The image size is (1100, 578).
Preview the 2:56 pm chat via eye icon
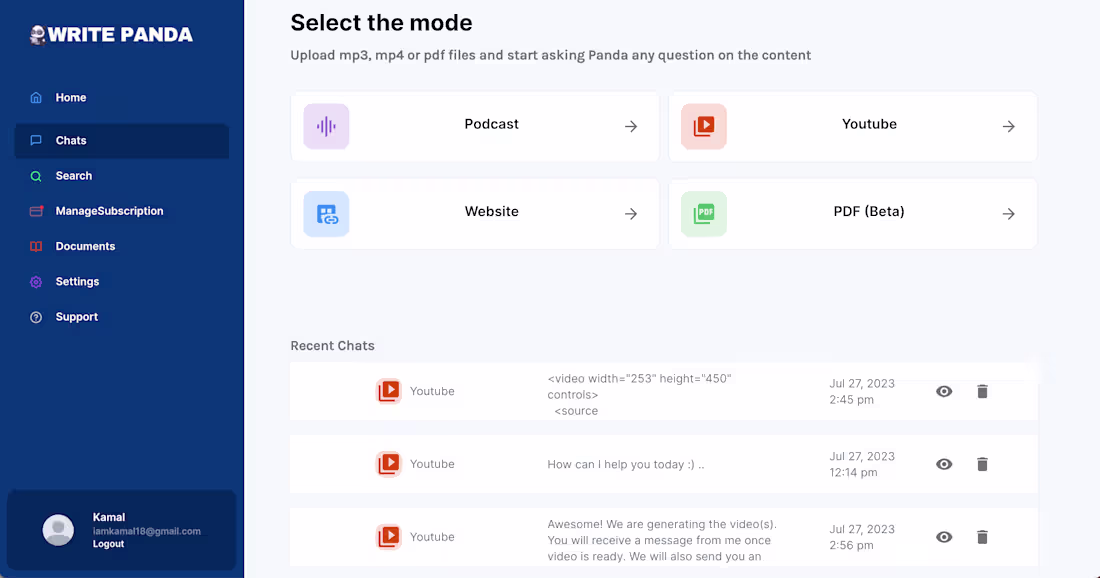[944, 537]
